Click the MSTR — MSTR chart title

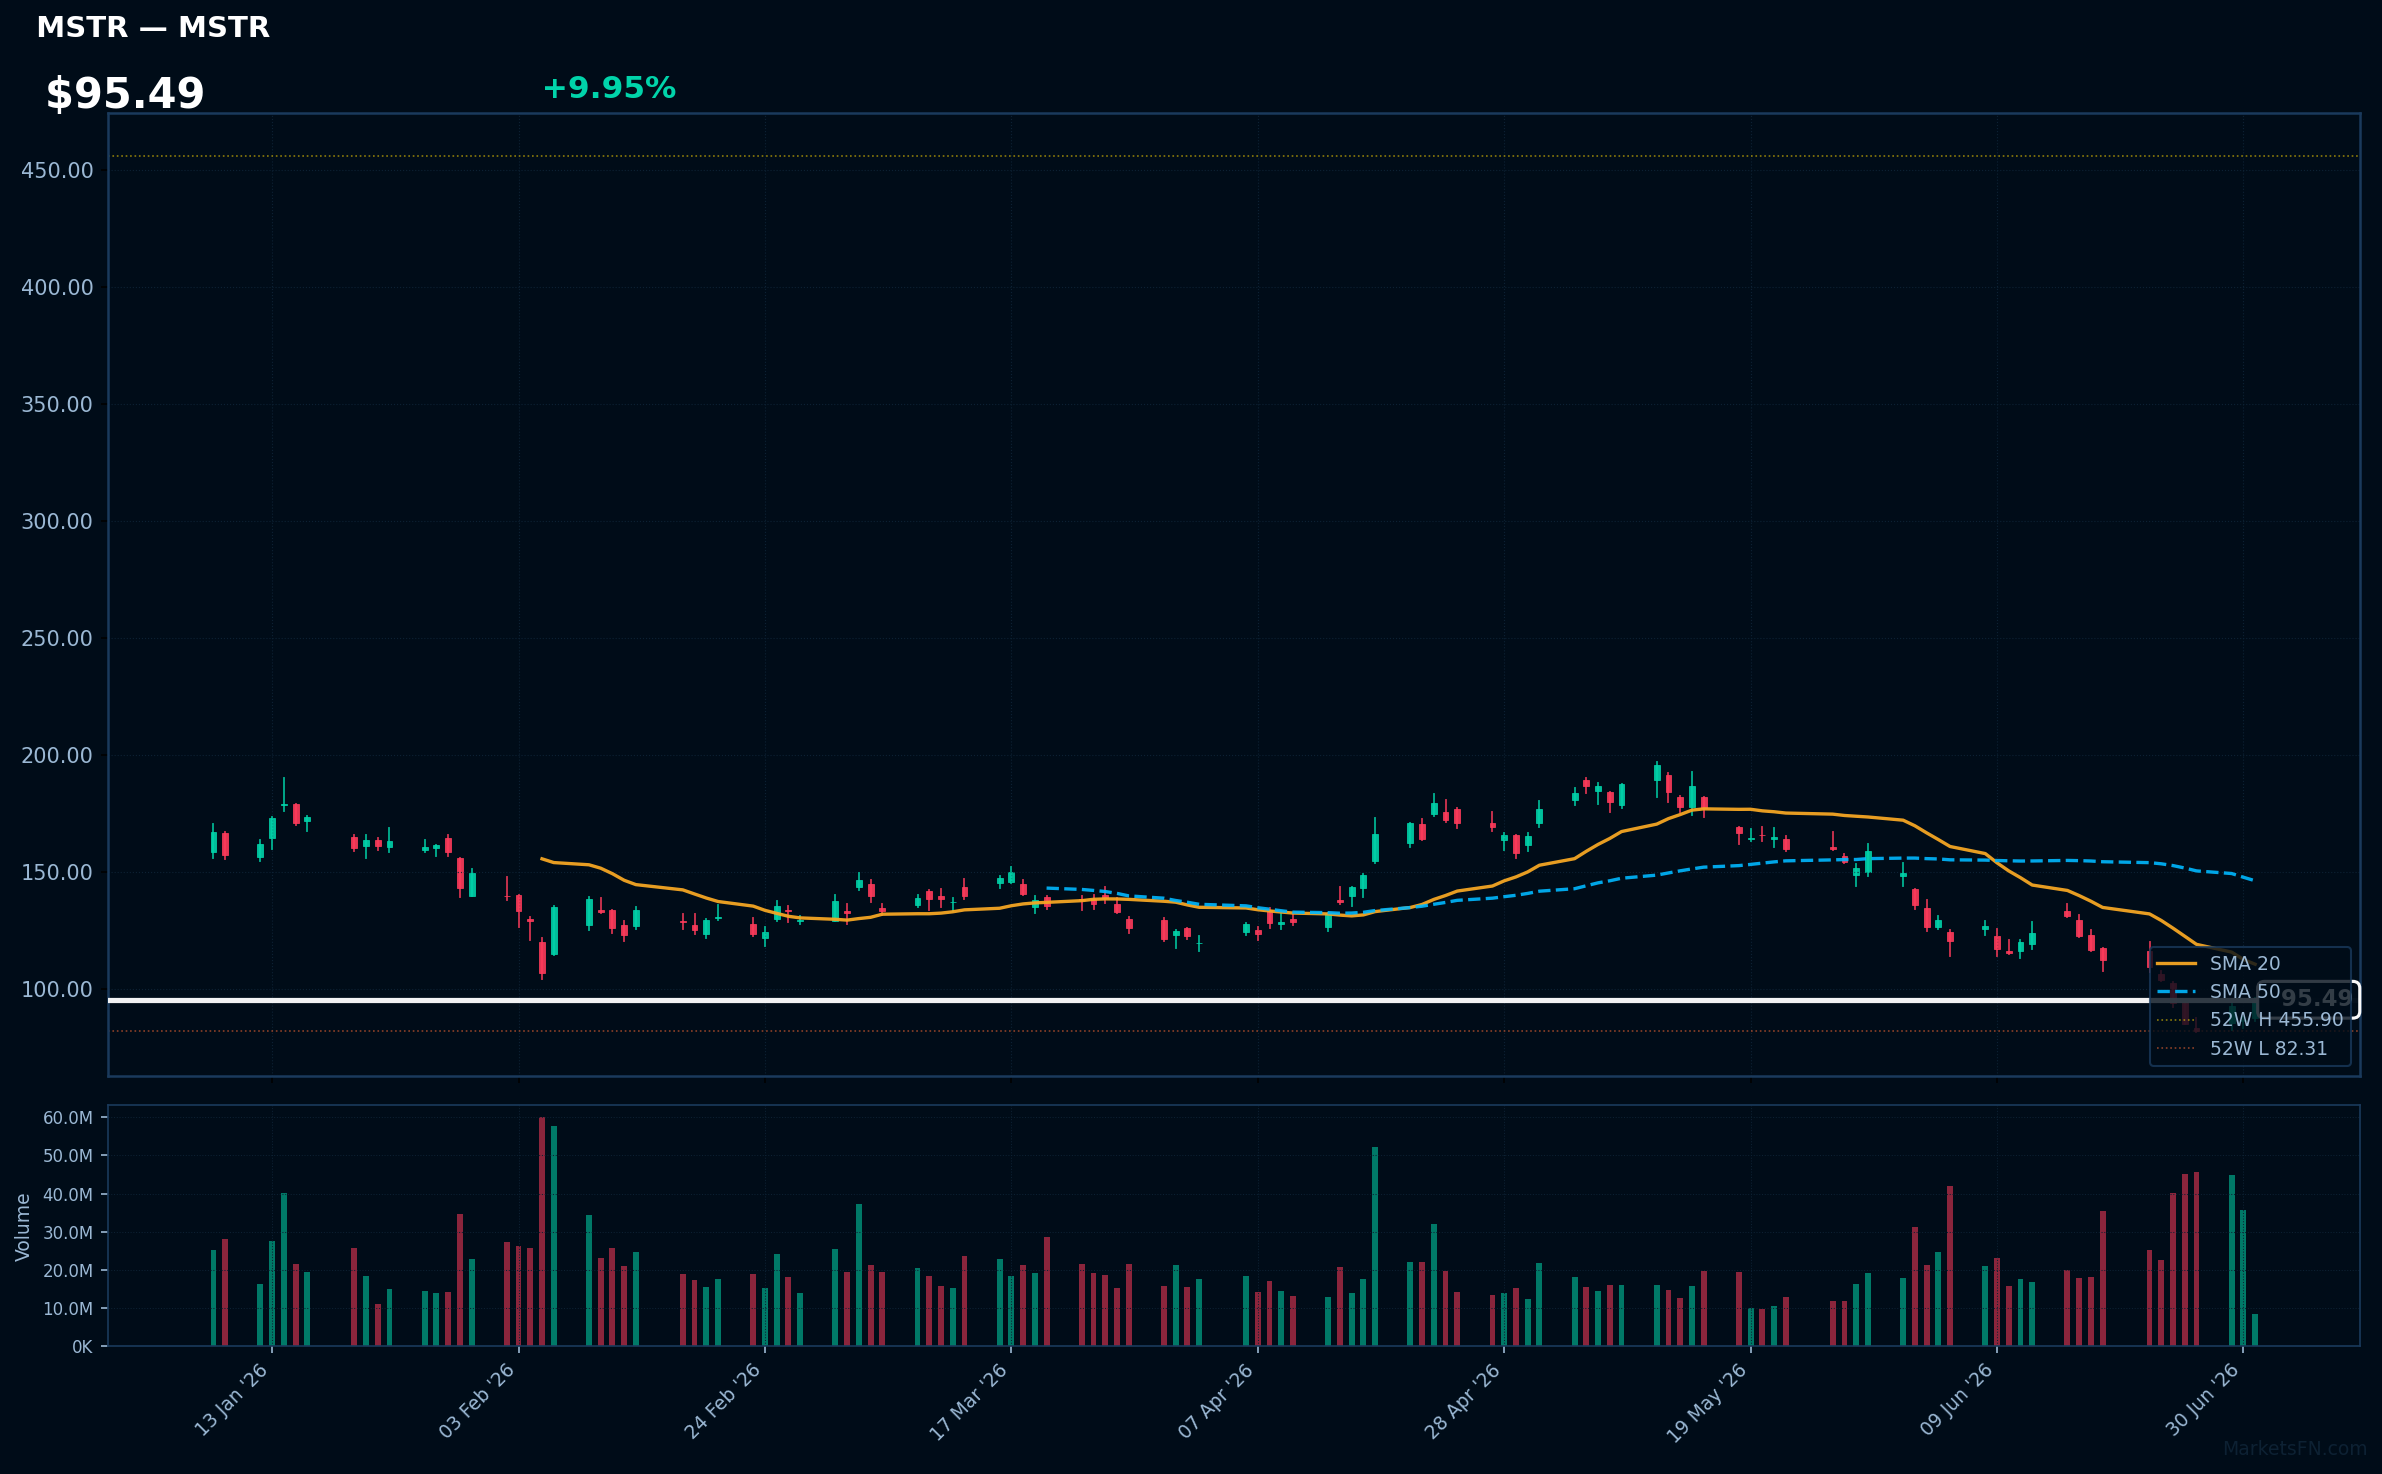point(153,28)
